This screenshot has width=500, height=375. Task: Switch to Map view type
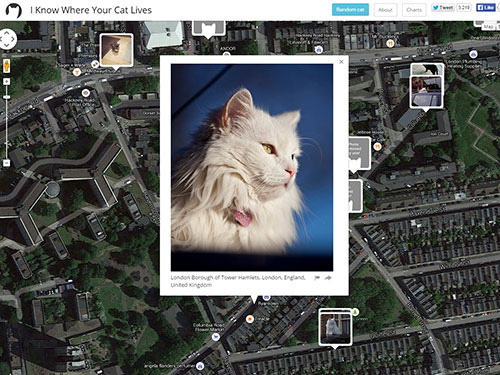[x=489, y=26]
